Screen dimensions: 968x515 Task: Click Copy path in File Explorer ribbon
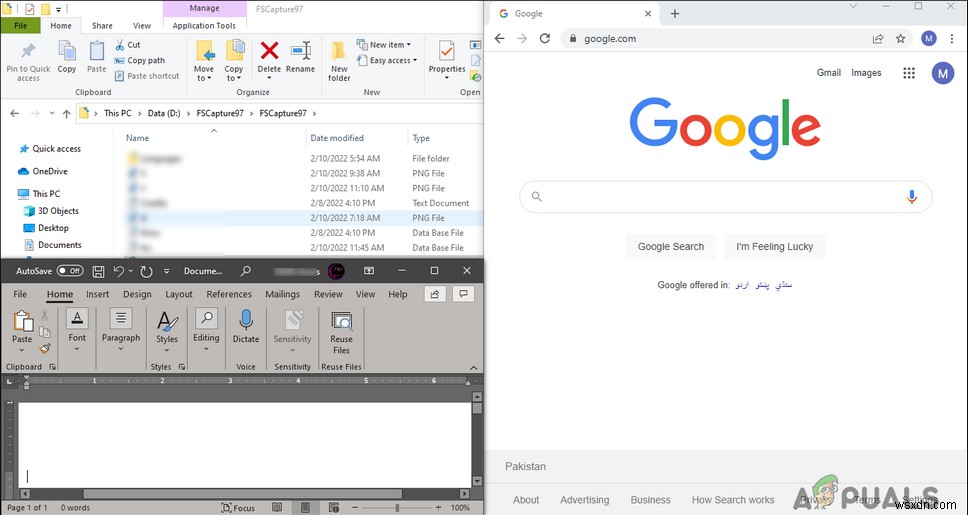point(140,61)
